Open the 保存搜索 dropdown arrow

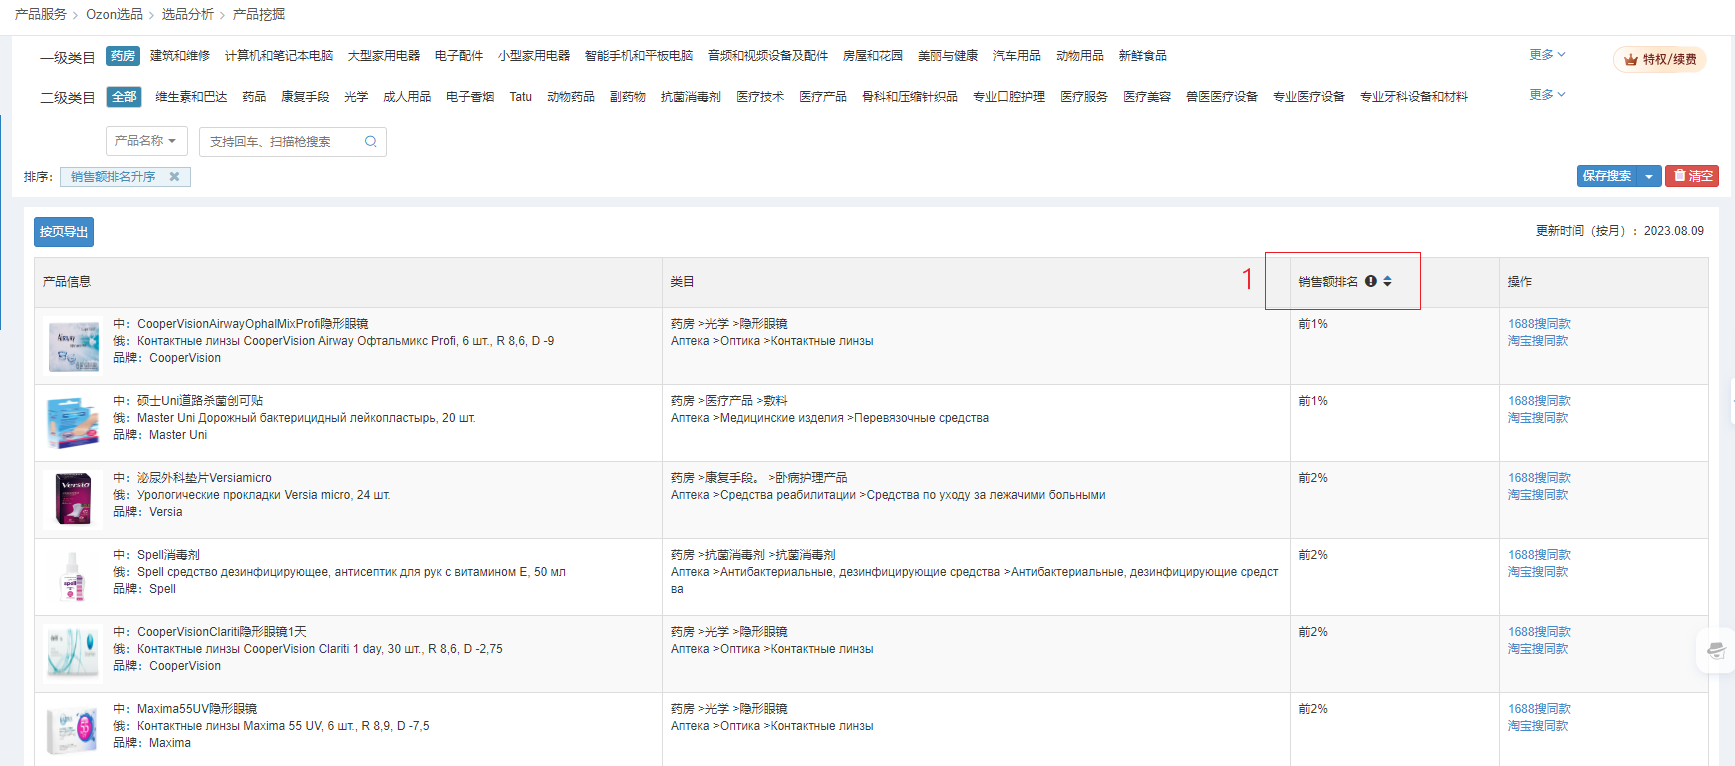tap(1649, 177)
